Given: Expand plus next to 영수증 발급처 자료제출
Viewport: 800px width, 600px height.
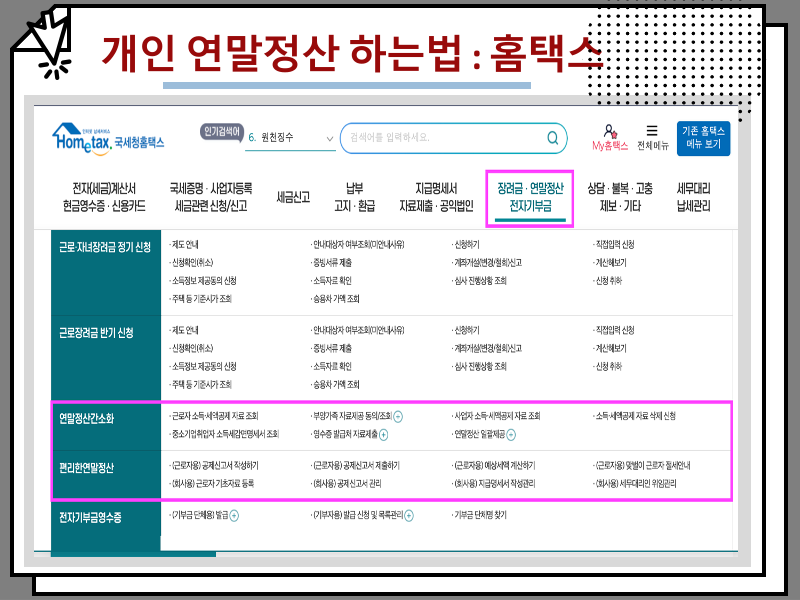Looking at the screenshot, I should click(383, 434).
